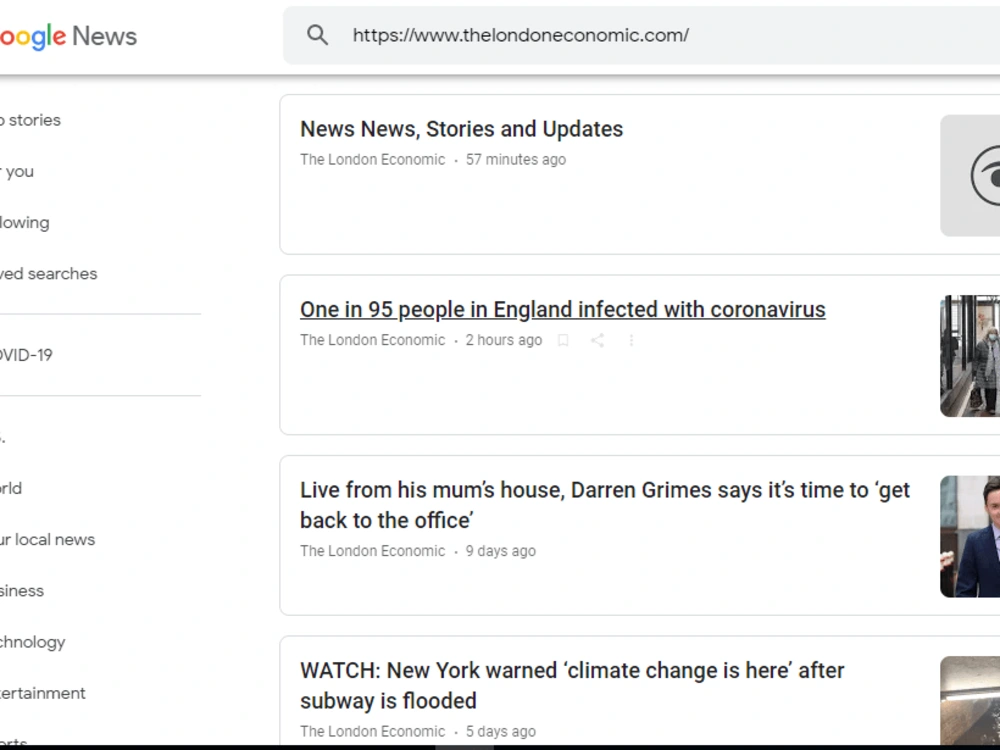Select Saved searches in the sidebar
1000x750 pixels.
[48, 274]
